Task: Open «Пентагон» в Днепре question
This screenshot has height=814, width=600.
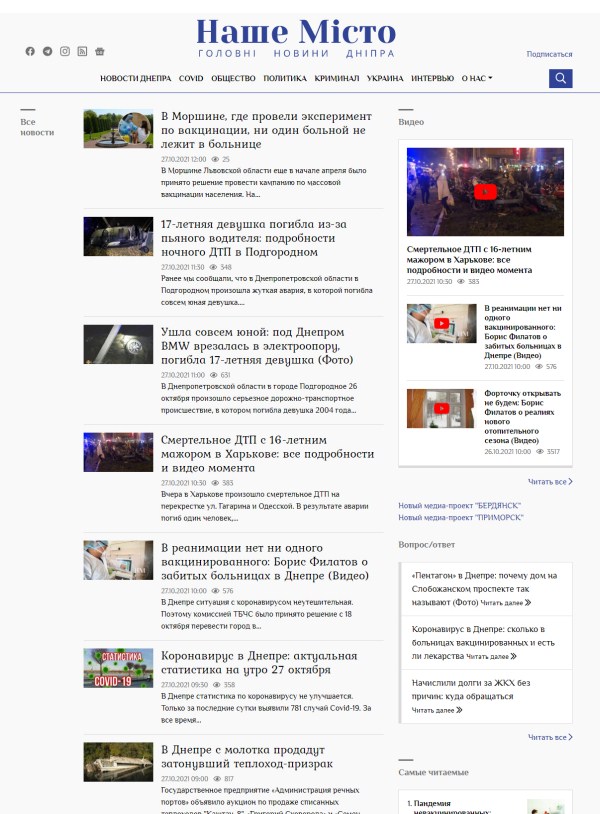Action: click(x=484, y=589)
